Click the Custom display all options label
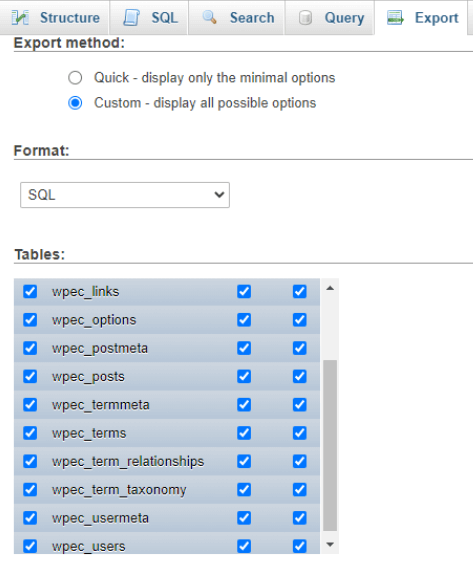 coord(205,103)
